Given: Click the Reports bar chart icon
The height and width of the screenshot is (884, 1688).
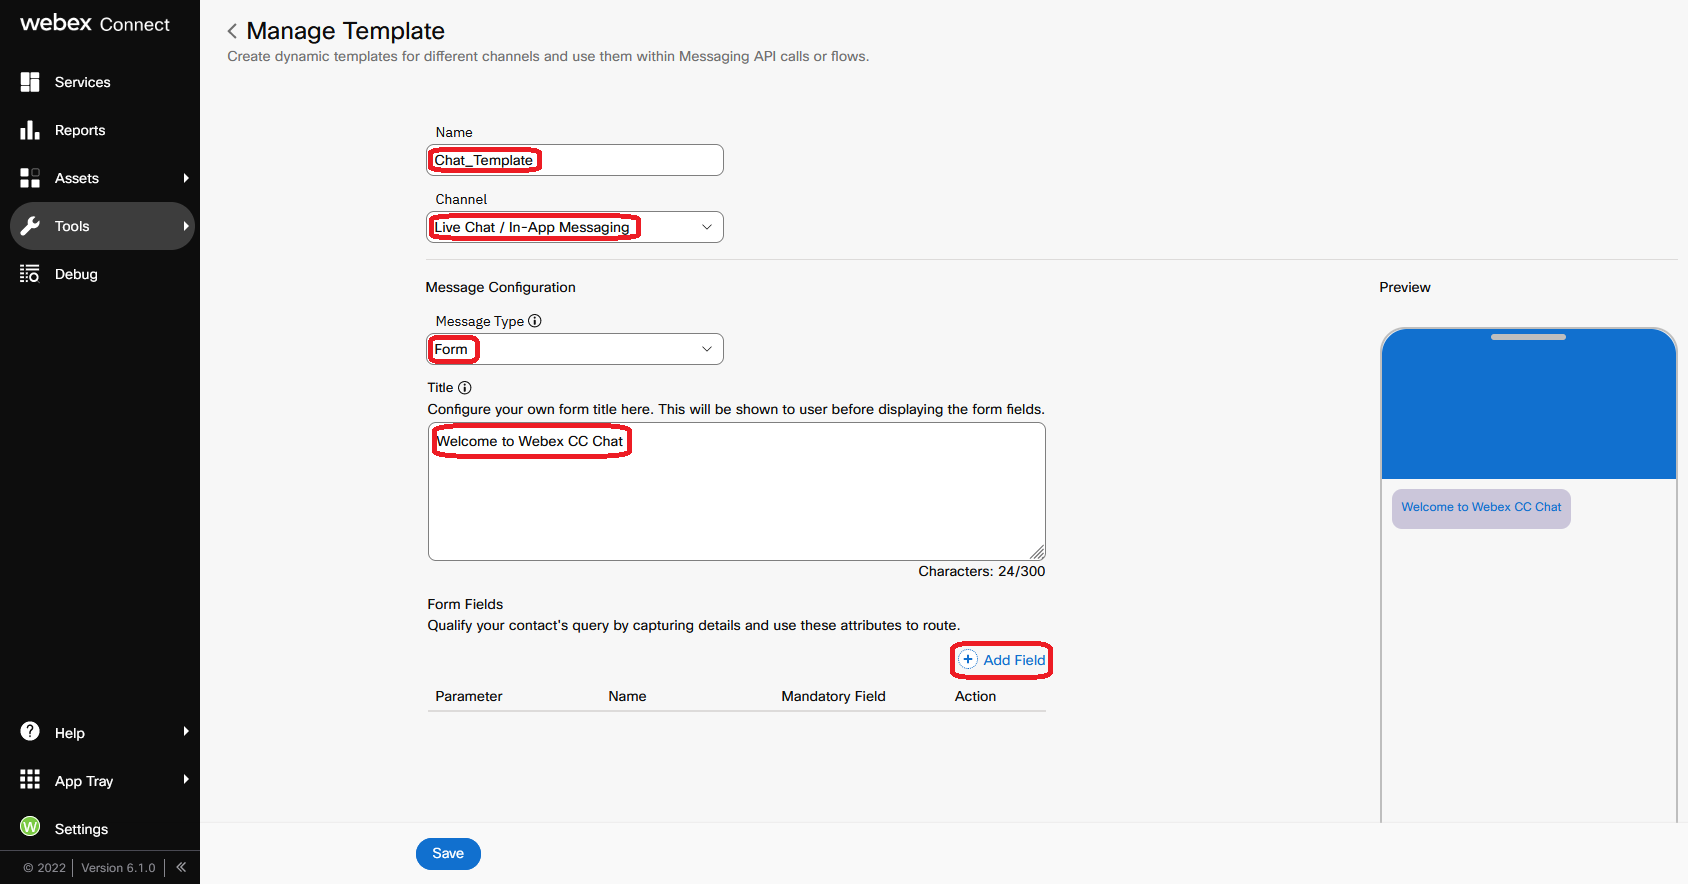Looking at the screenshot, I should [30, 130].
